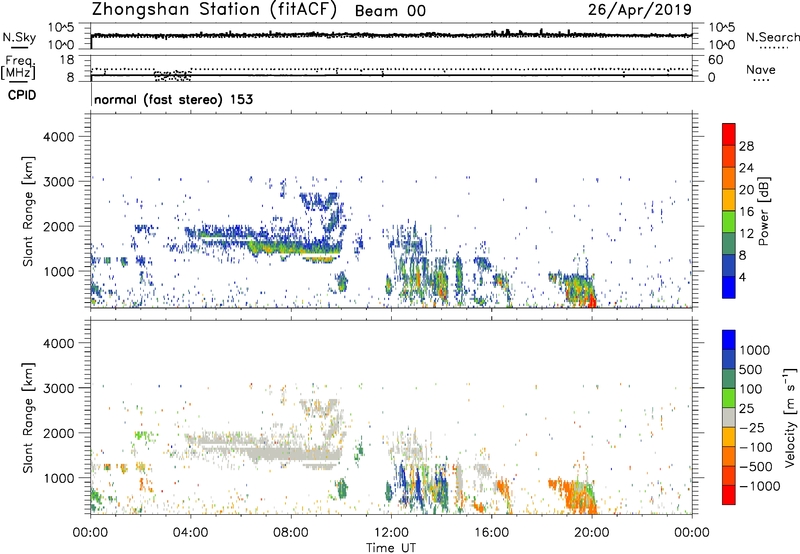The height and width of the screenshot is (554, 800).
Task: Click the "Nave" legend label
Action: coord(761,70)
